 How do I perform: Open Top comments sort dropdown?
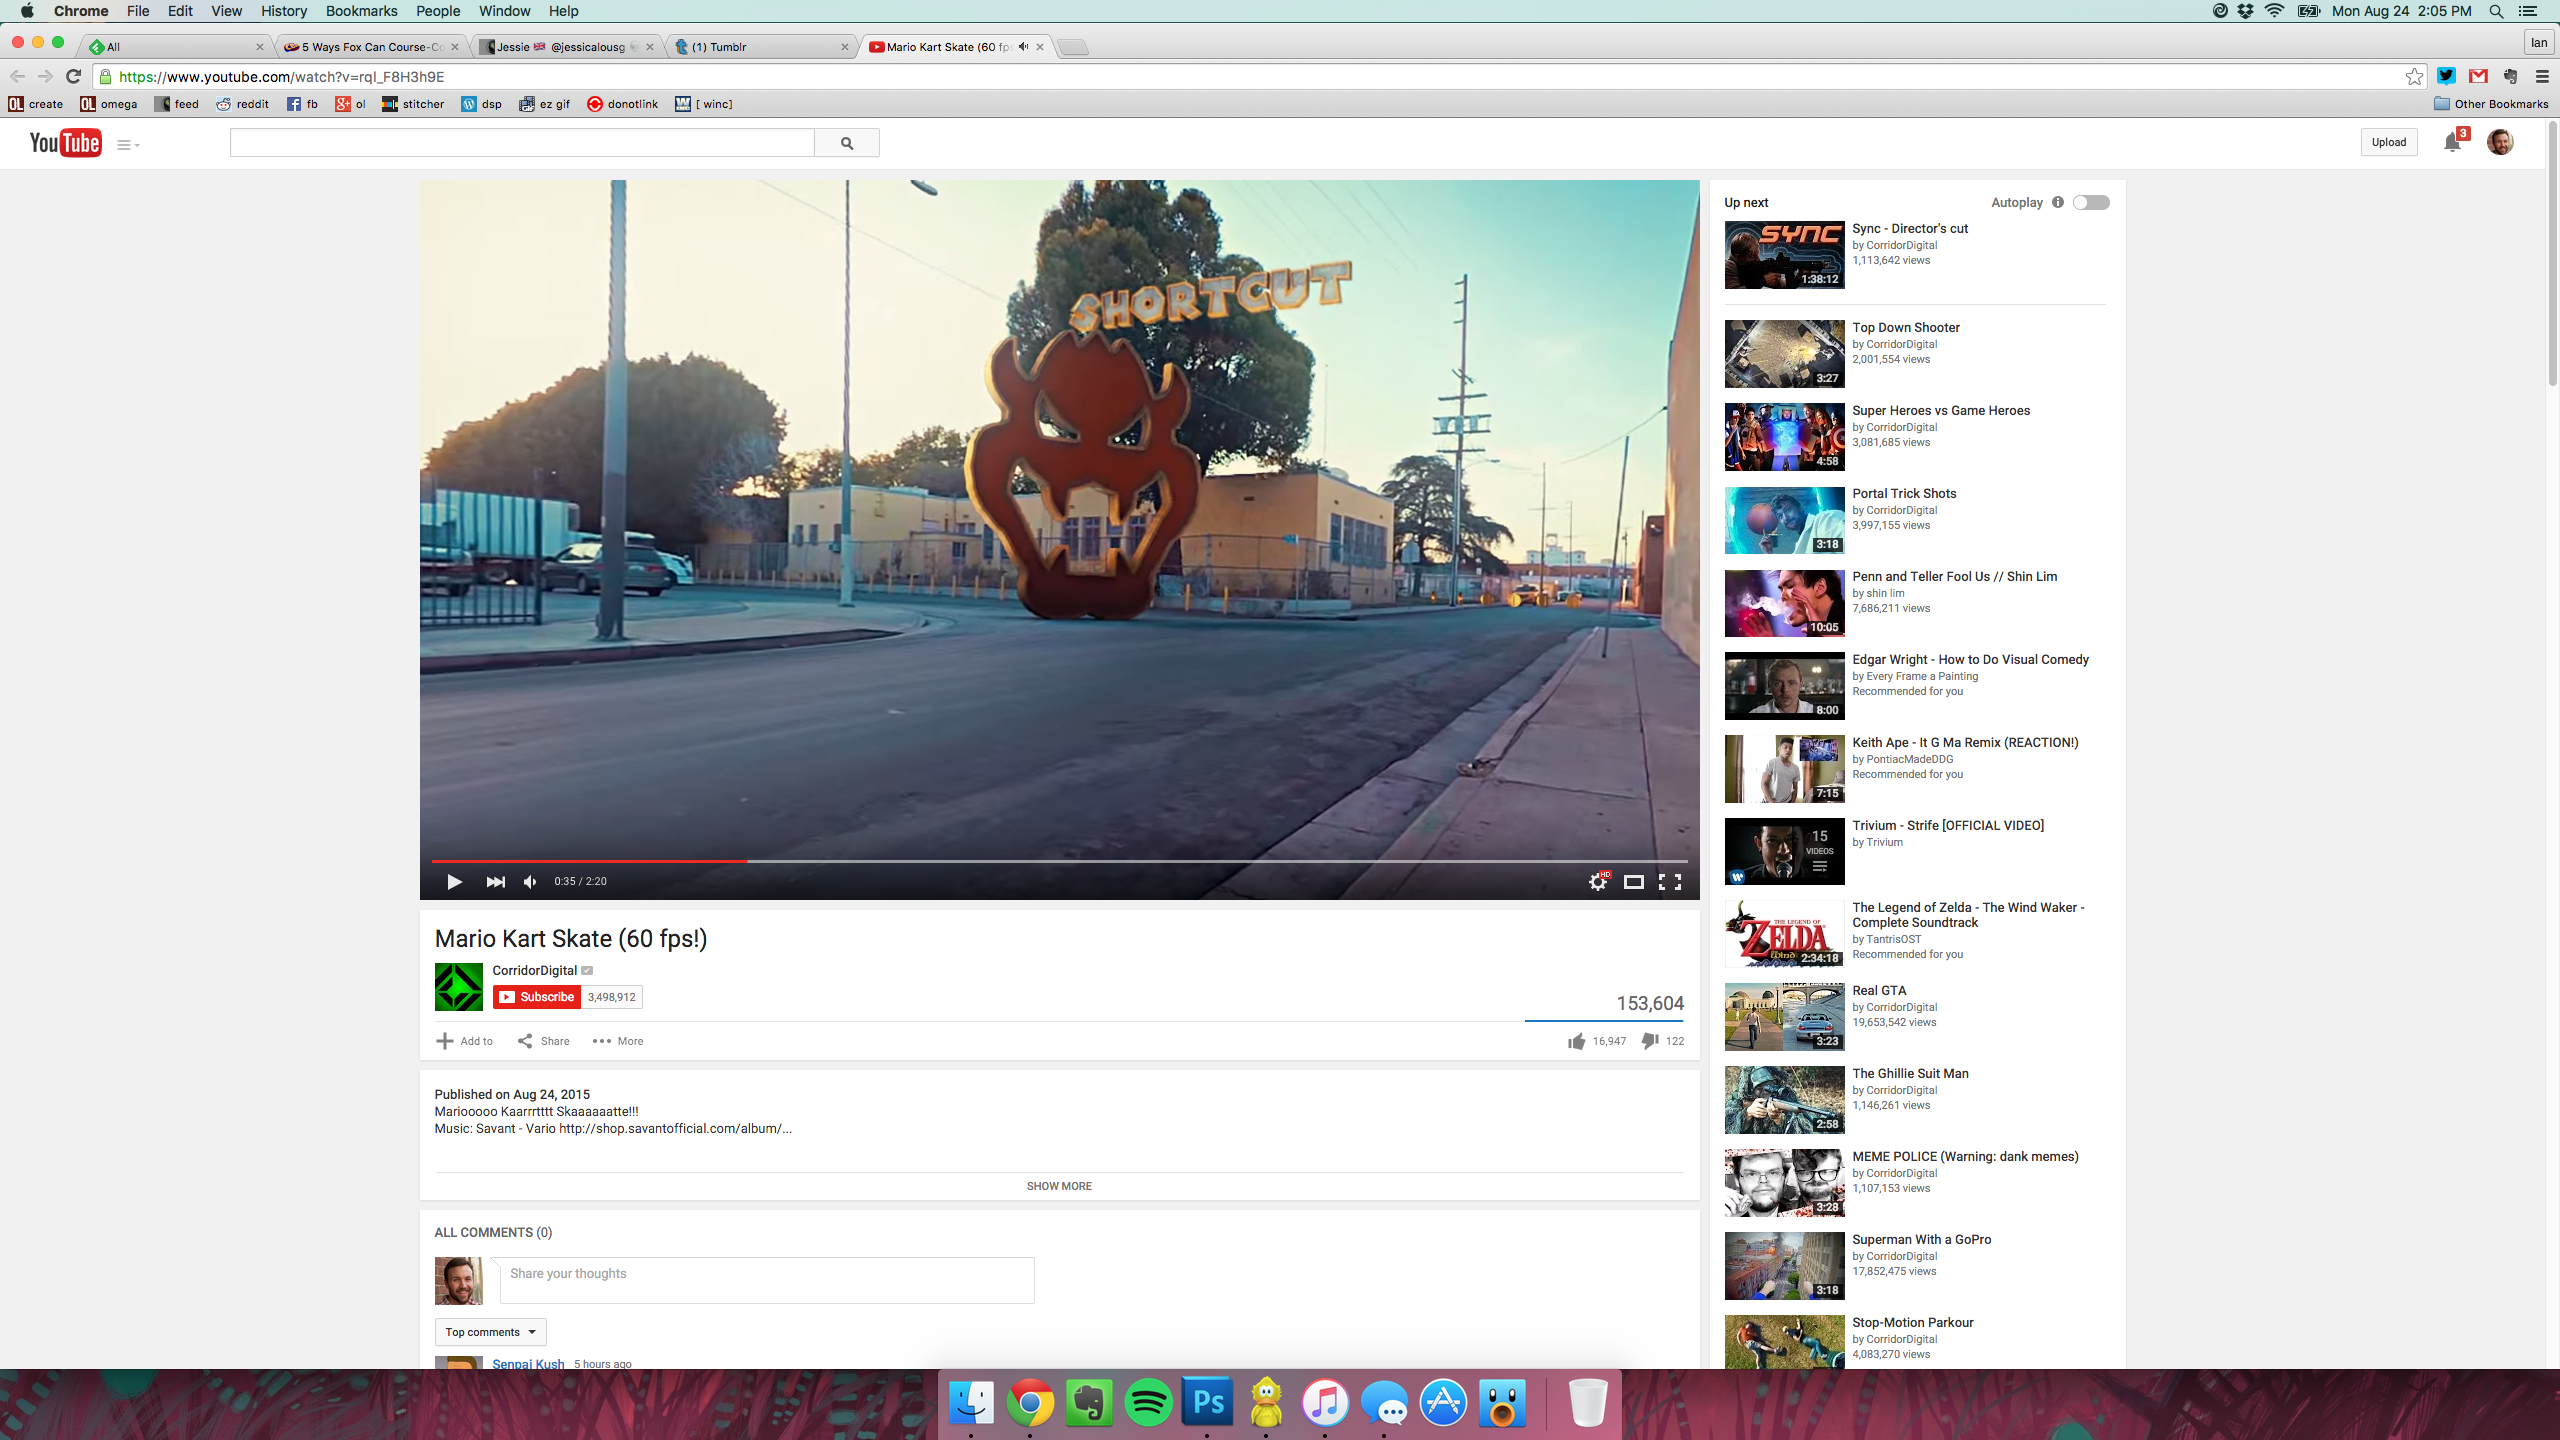(490, 1332)
